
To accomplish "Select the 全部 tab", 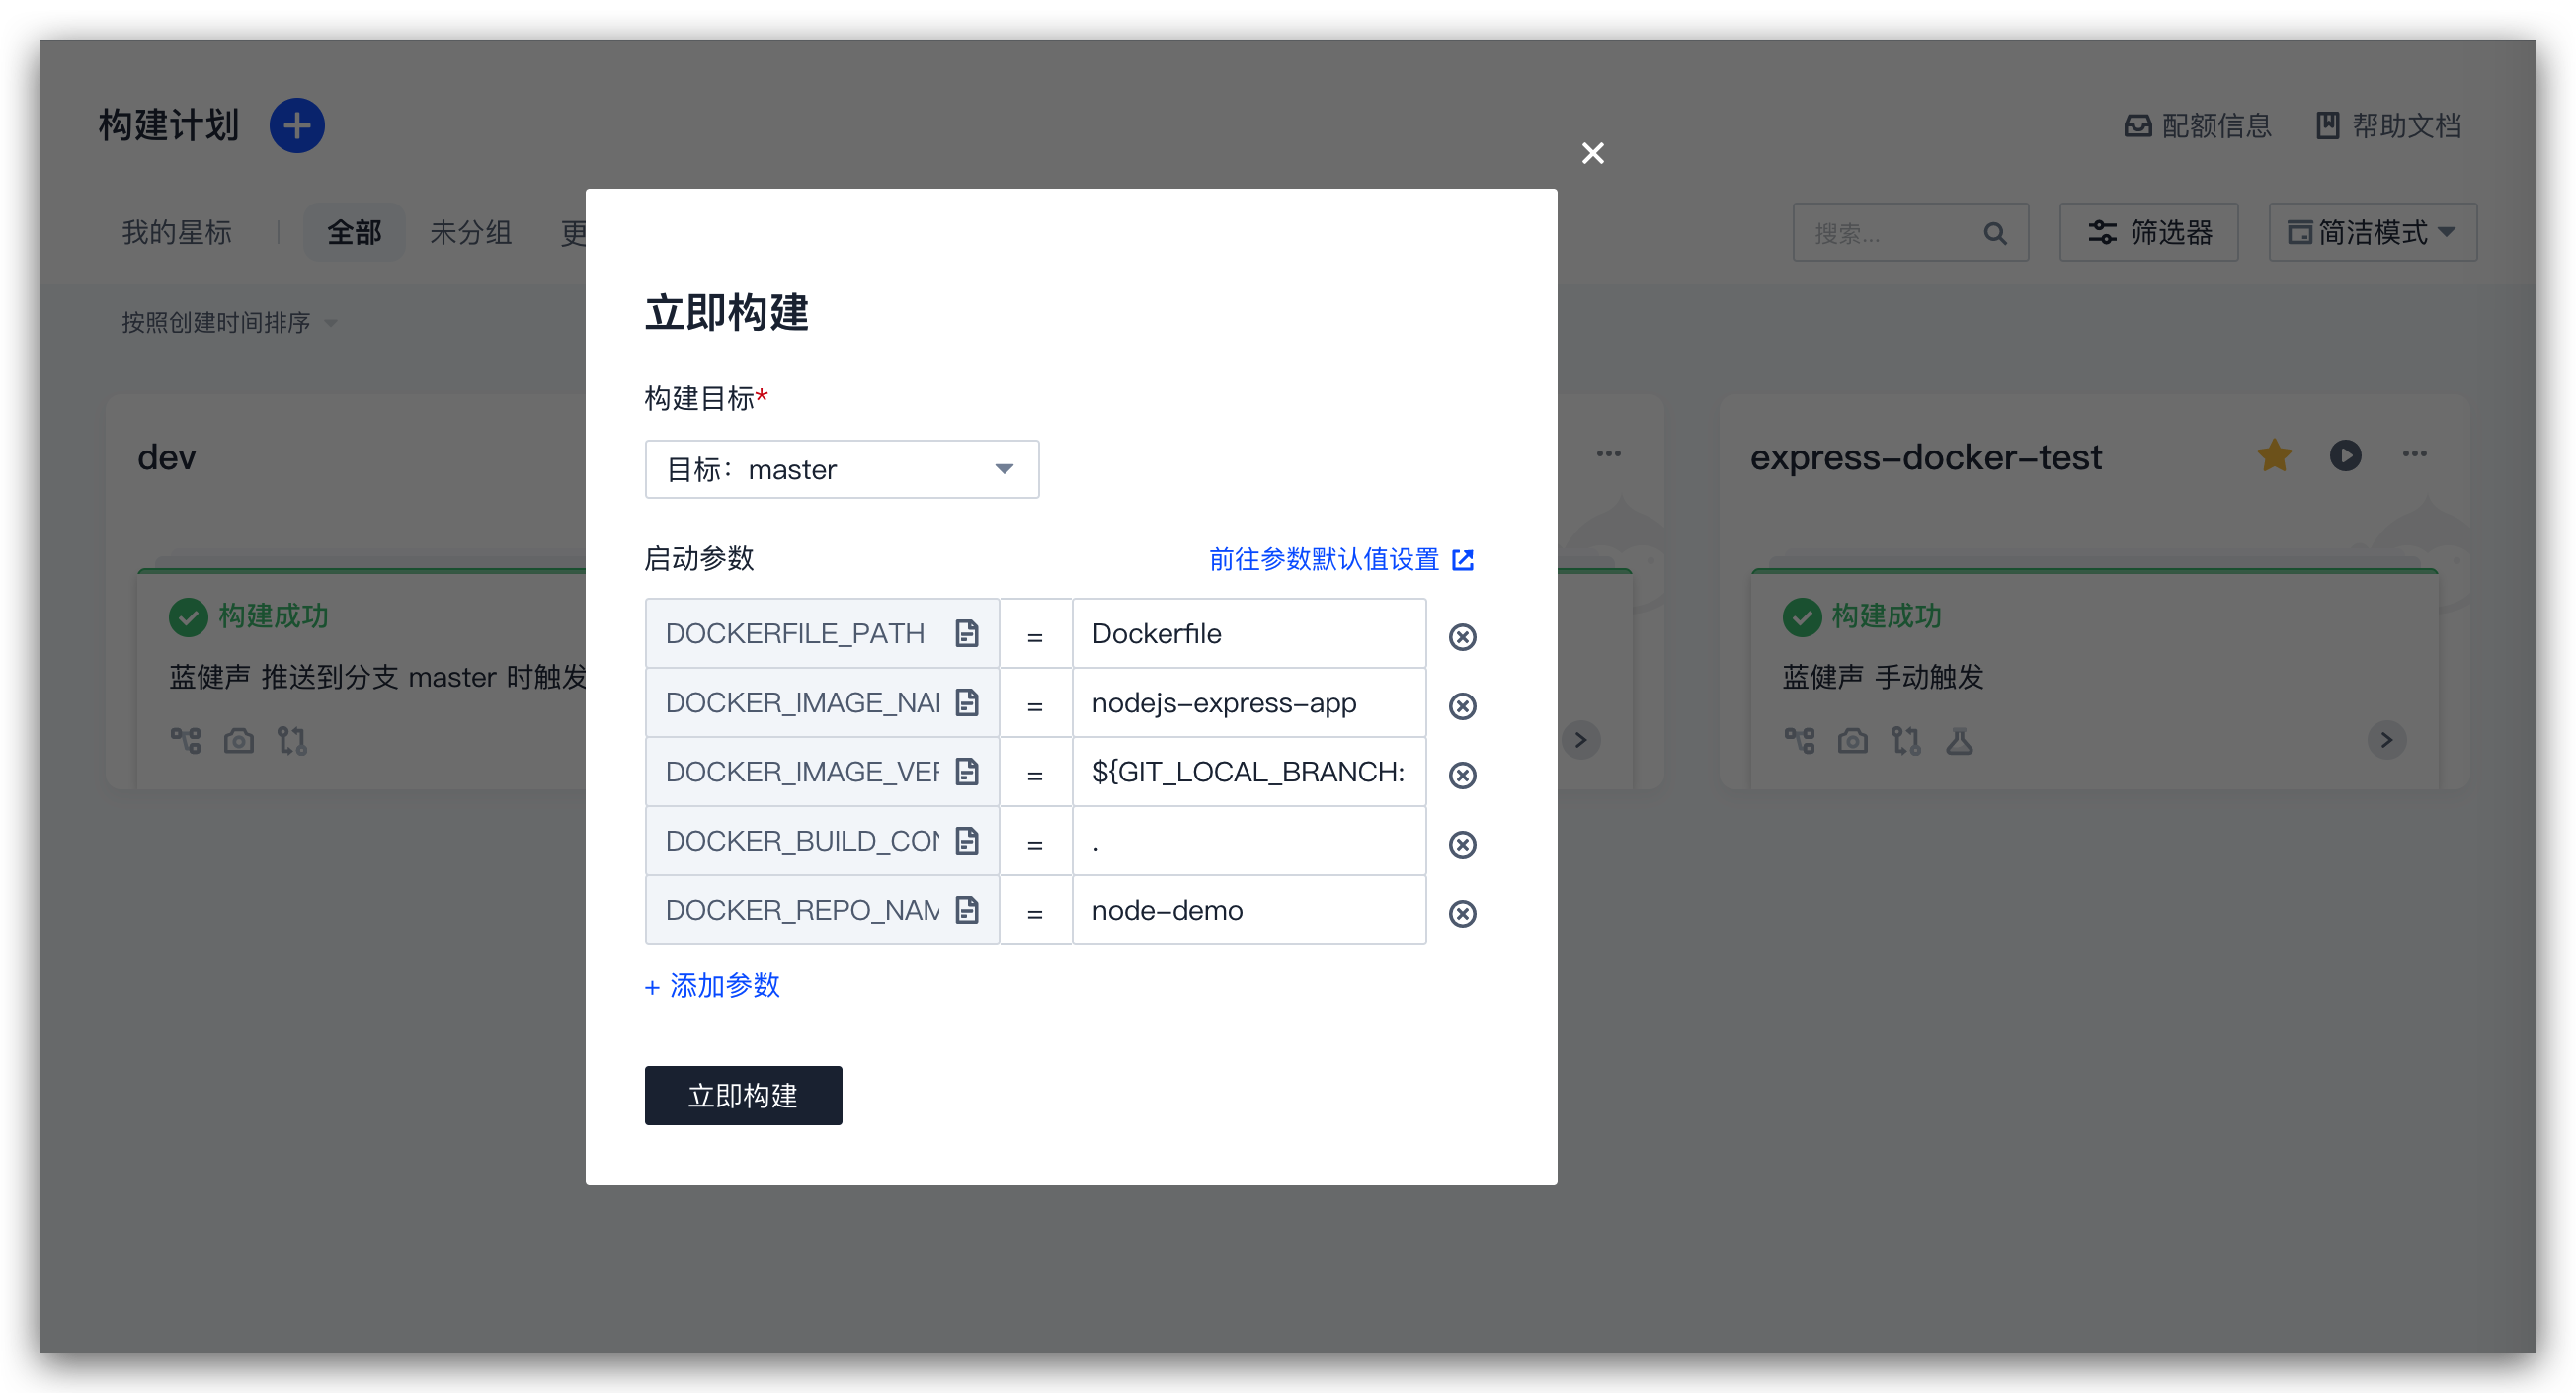I will 354,232.
